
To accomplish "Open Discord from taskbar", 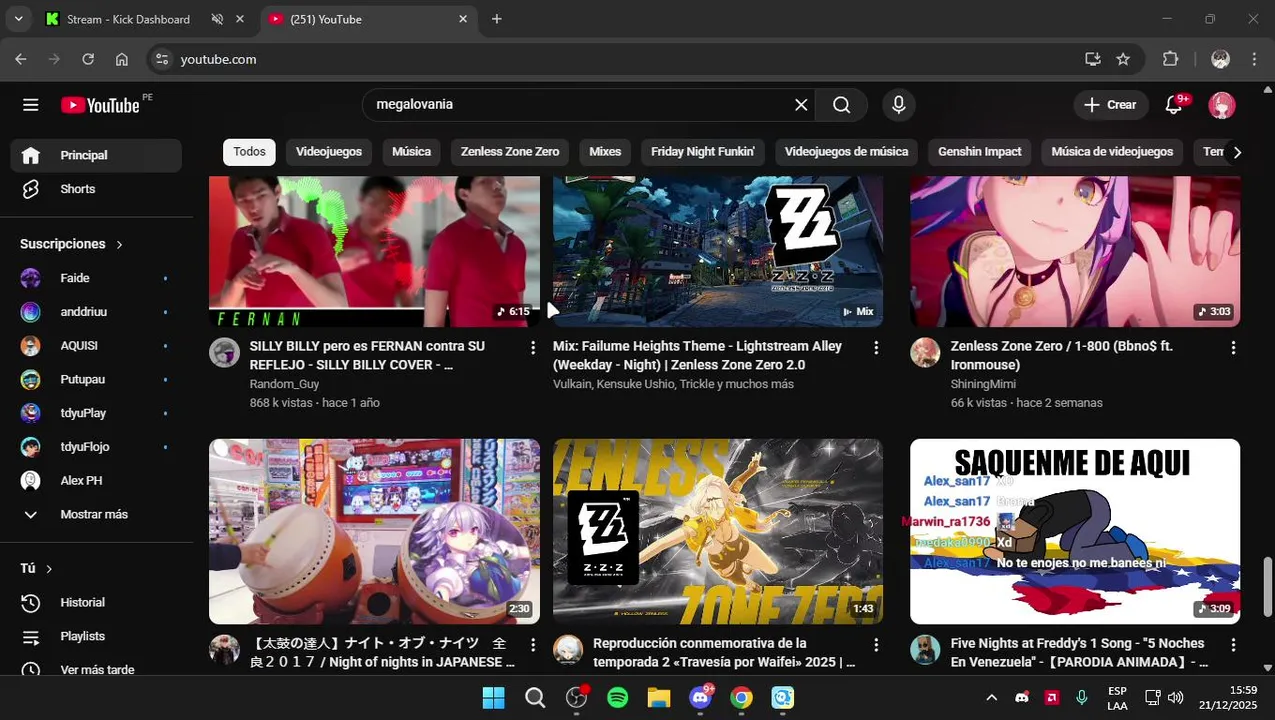I will [701, 697].
